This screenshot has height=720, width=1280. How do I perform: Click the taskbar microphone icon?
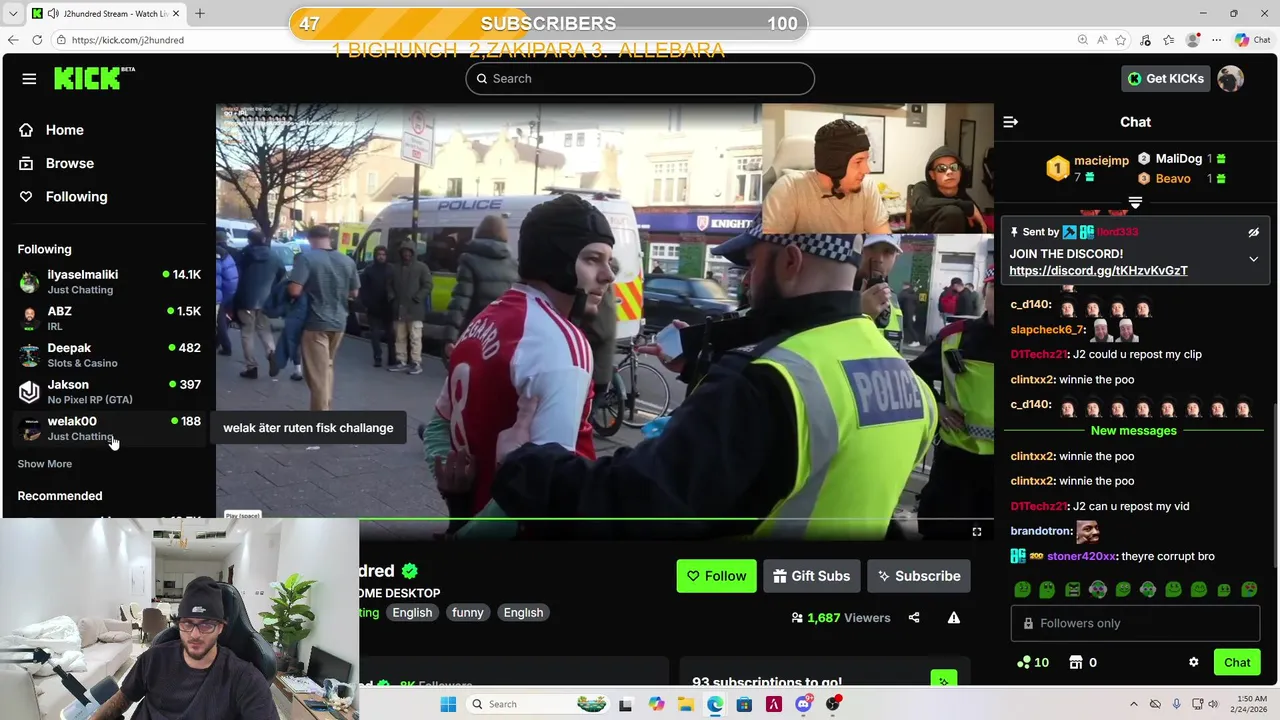click(1176, 704)
